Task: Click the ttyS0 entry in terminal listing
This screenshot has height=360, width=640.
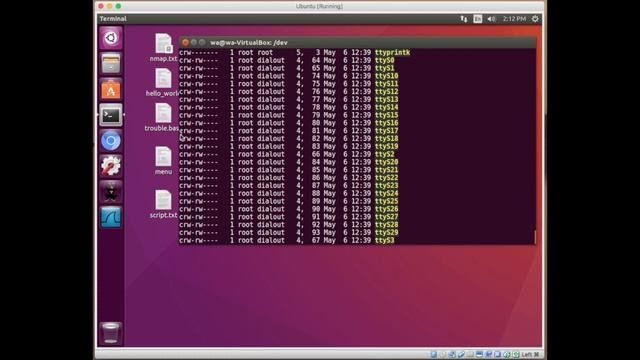Action: pyautogui.click(x=384, y=60)
